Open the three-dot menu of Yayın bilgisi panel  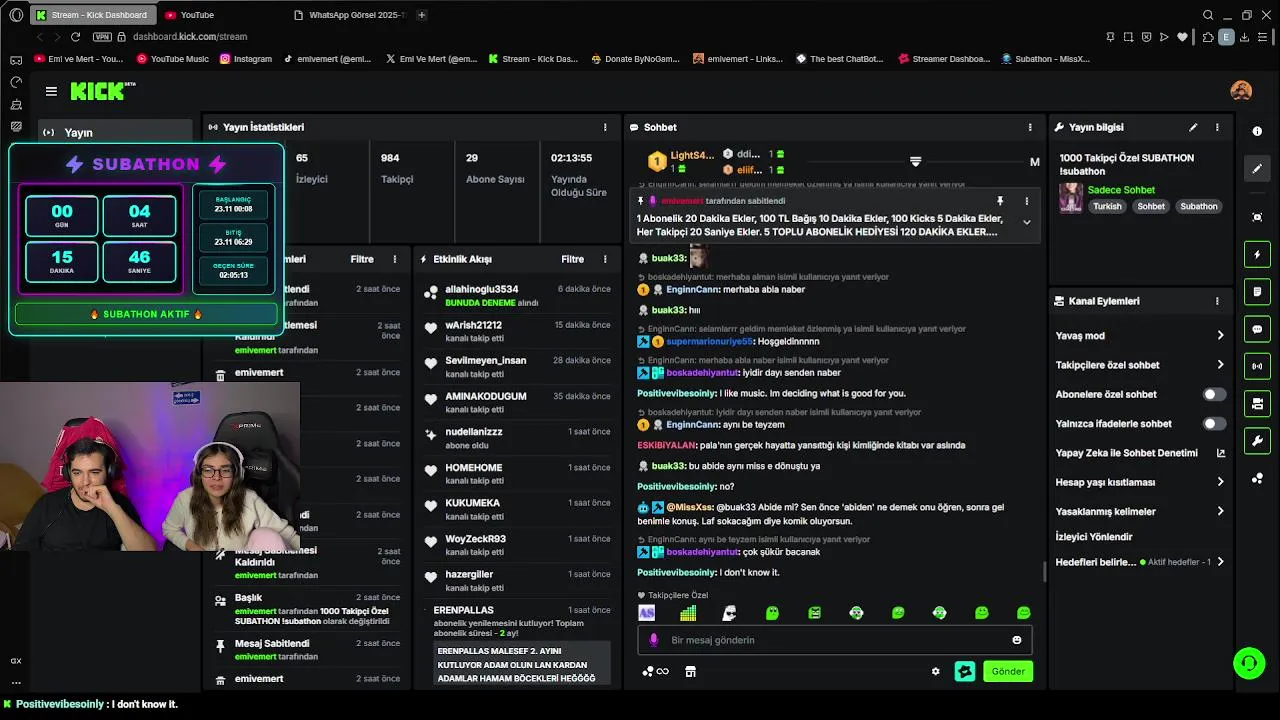[x=1217, y=127]
